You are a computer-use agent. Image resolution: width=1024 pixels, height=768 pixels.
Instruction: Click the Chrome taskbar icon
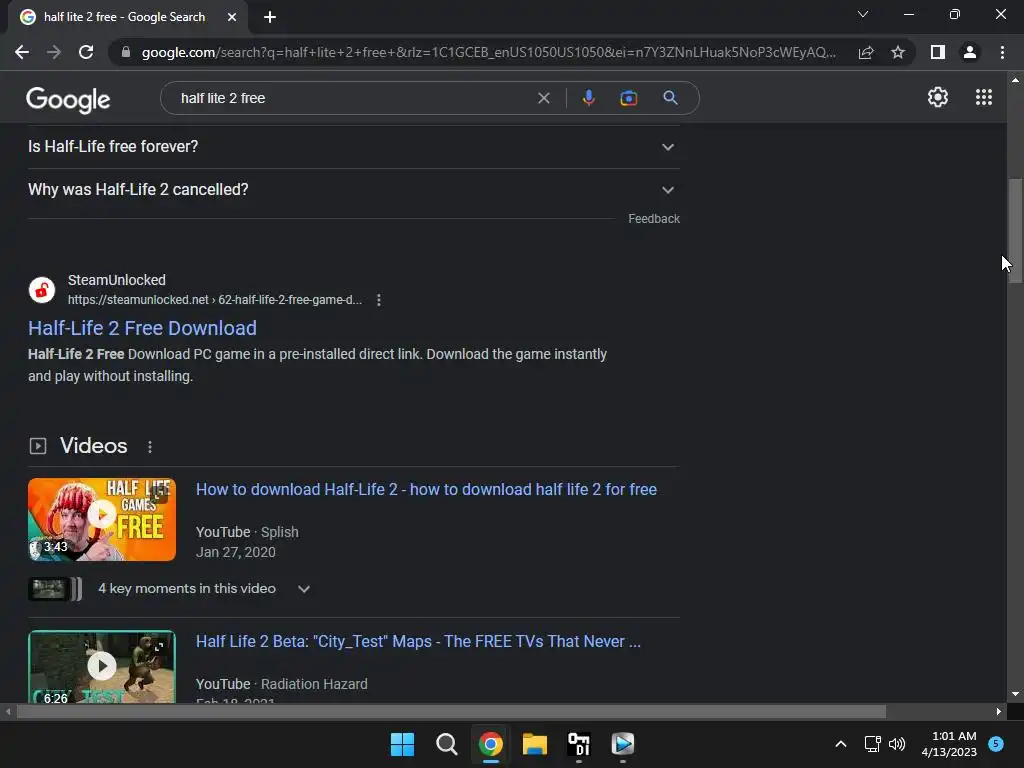(x=490, y=744)
